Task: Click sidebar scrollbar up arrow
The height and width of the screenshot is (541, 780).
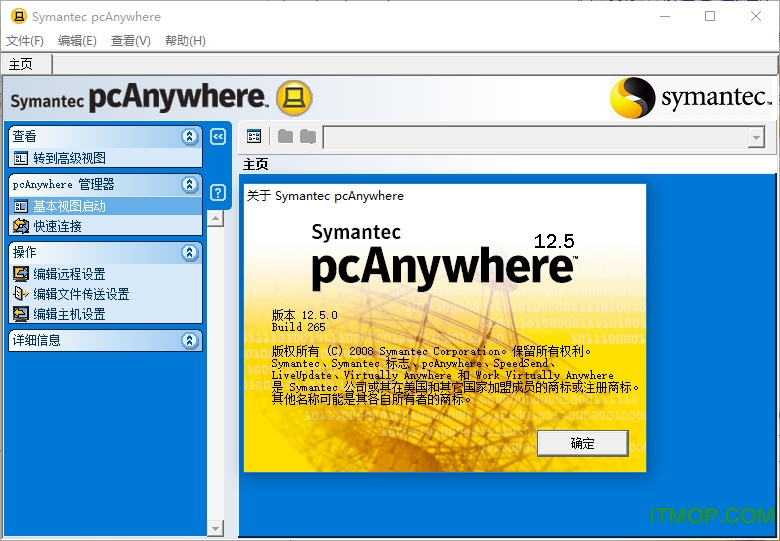Action: point(215,218)
